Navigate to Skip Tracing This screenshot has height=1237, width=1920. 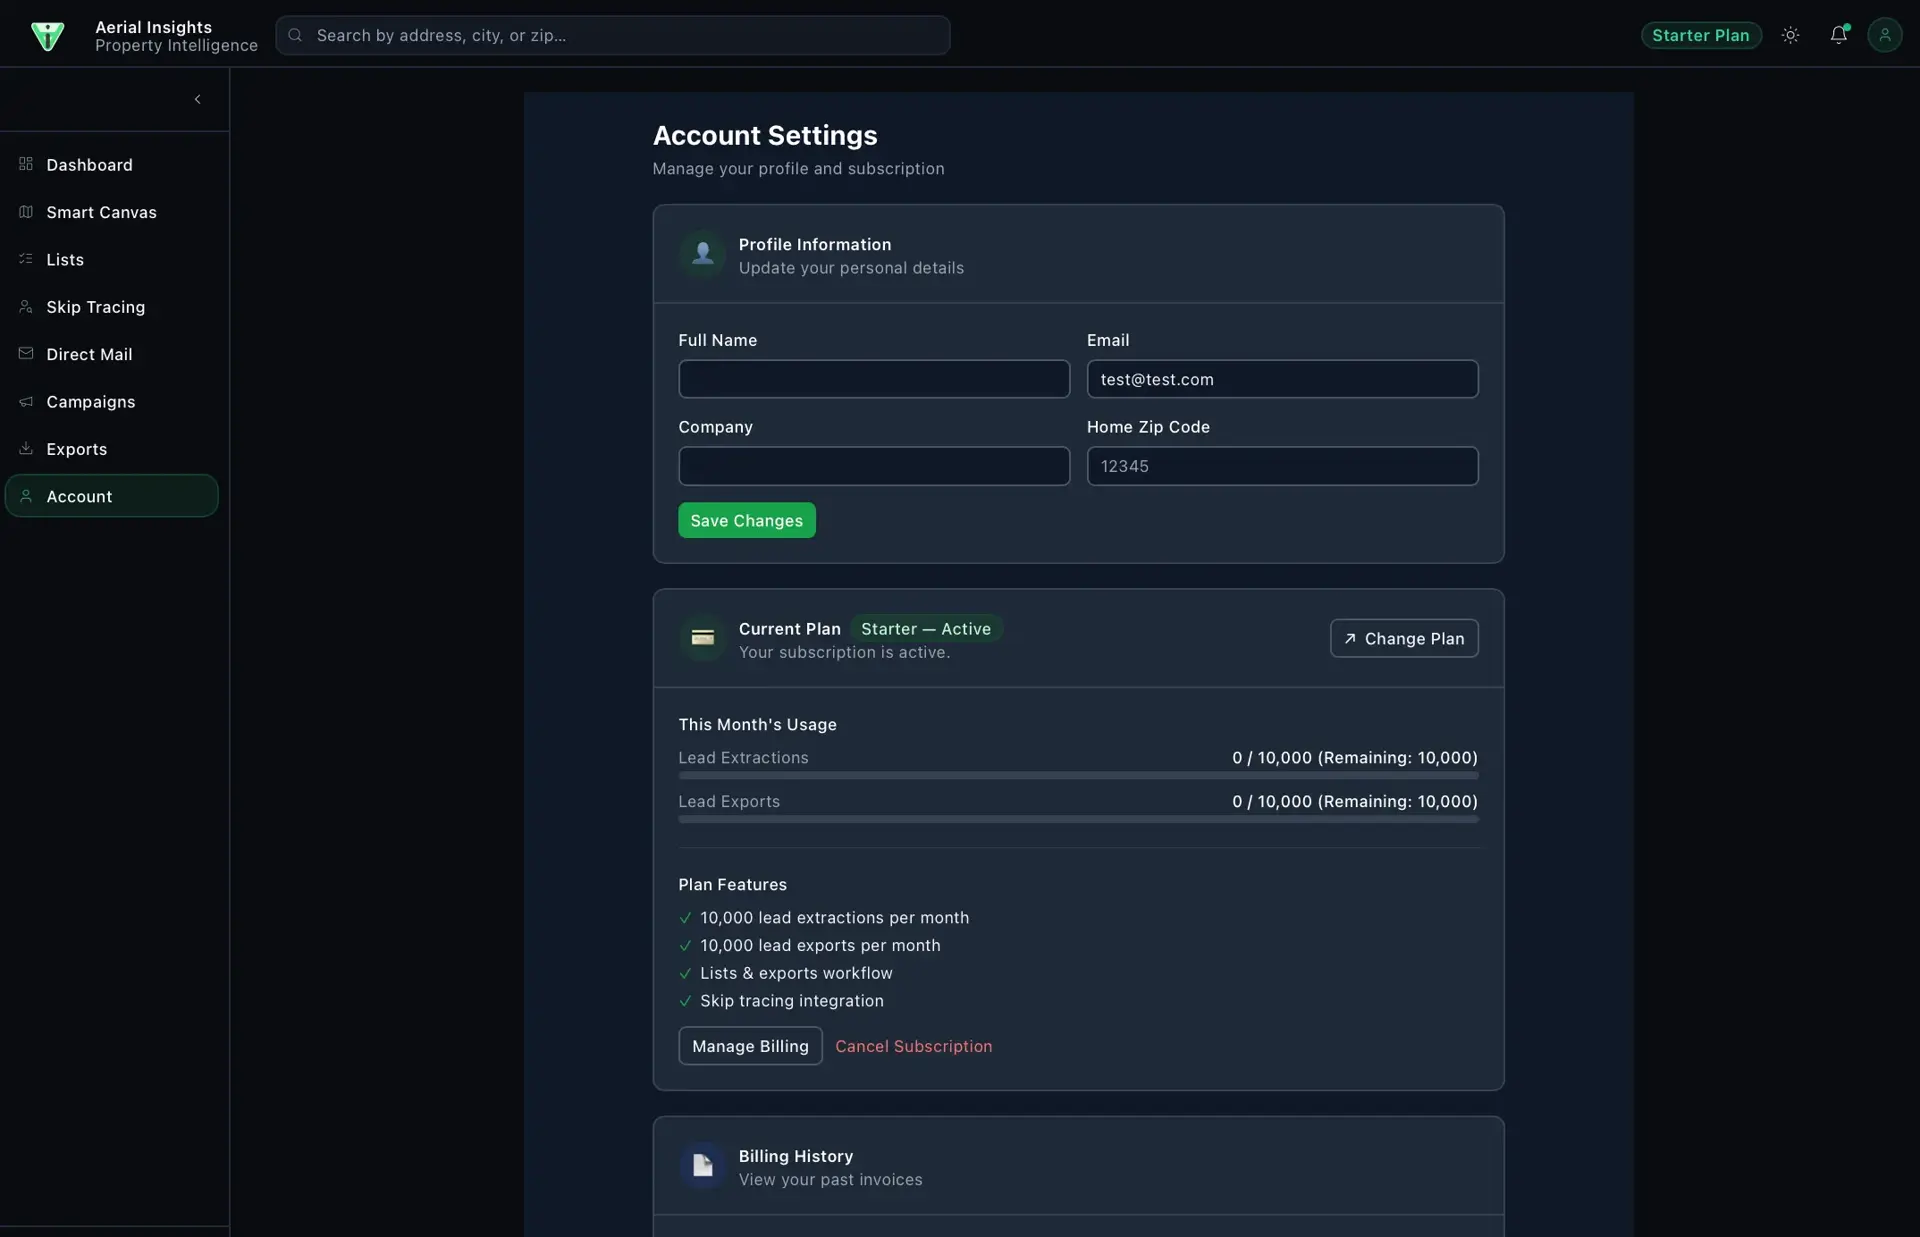pos(111,307)
